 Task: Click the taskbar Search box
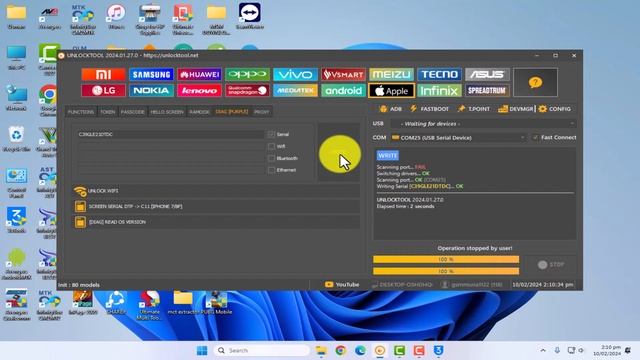point(262,351)
